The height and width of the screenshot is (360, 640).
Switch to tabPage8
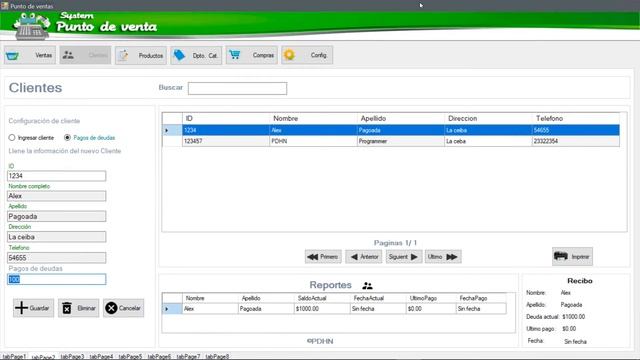pyautogui.click(x=217, y=357)
